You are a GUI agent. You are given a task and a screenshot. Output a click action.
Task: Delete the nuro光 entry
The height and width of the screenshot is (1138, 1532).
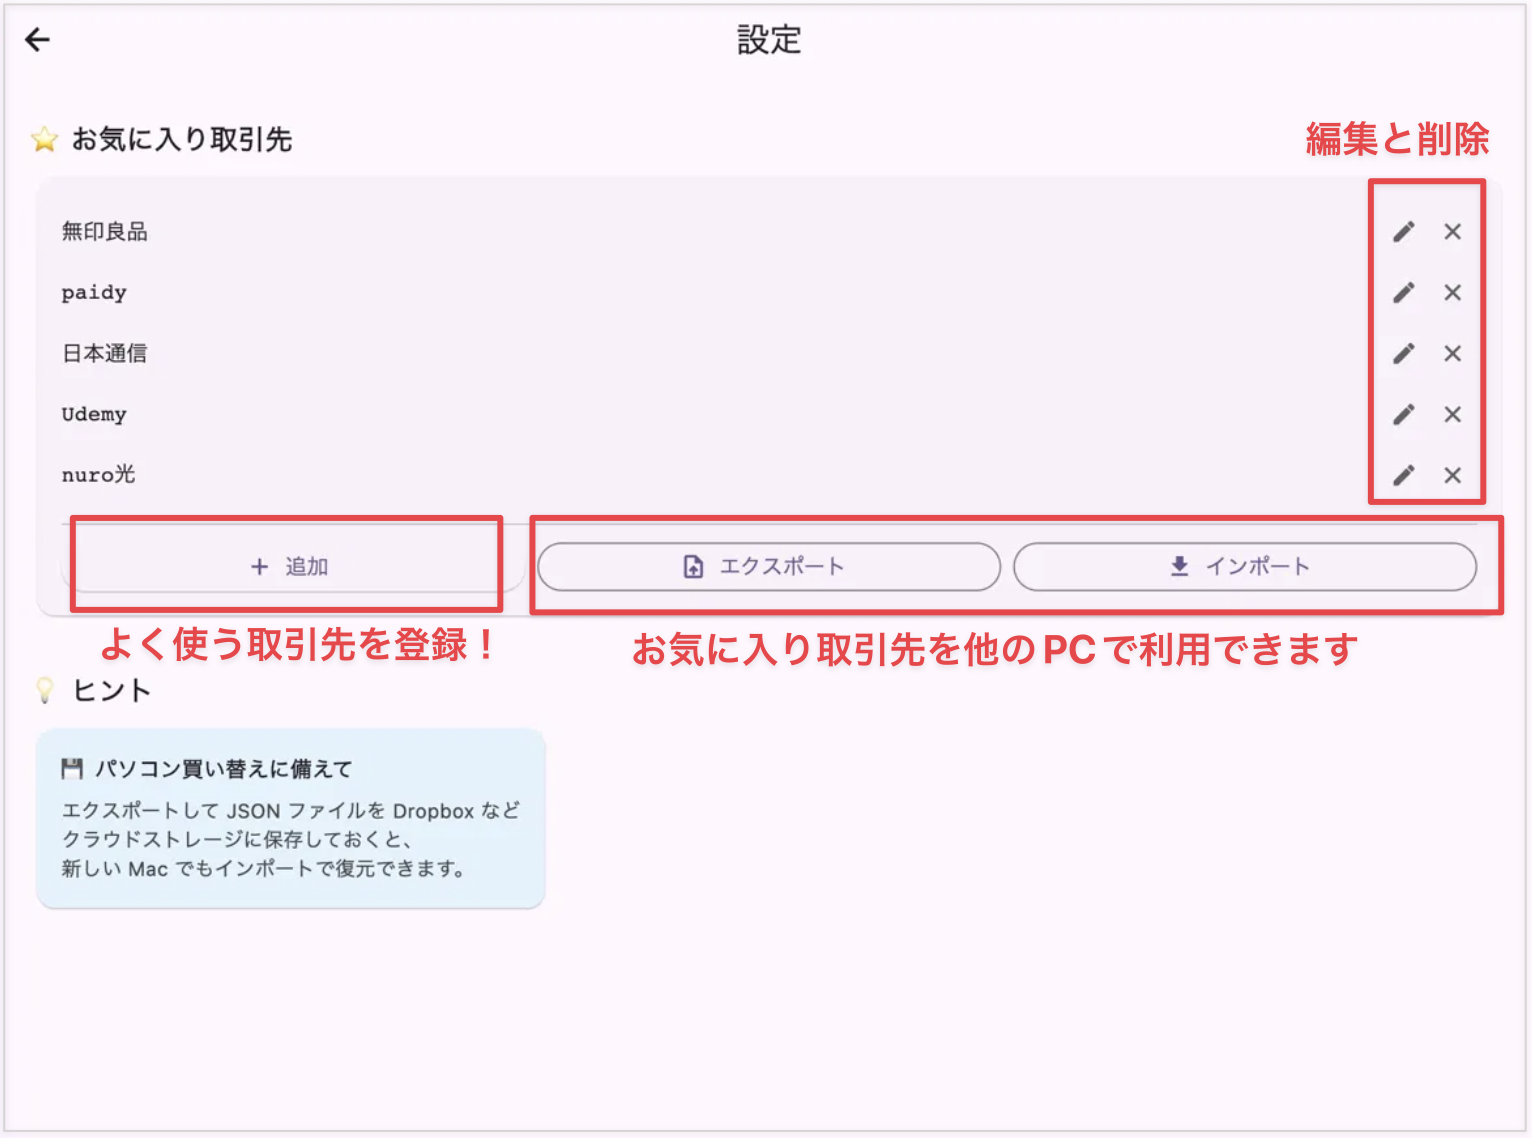tap(1452, 476)
